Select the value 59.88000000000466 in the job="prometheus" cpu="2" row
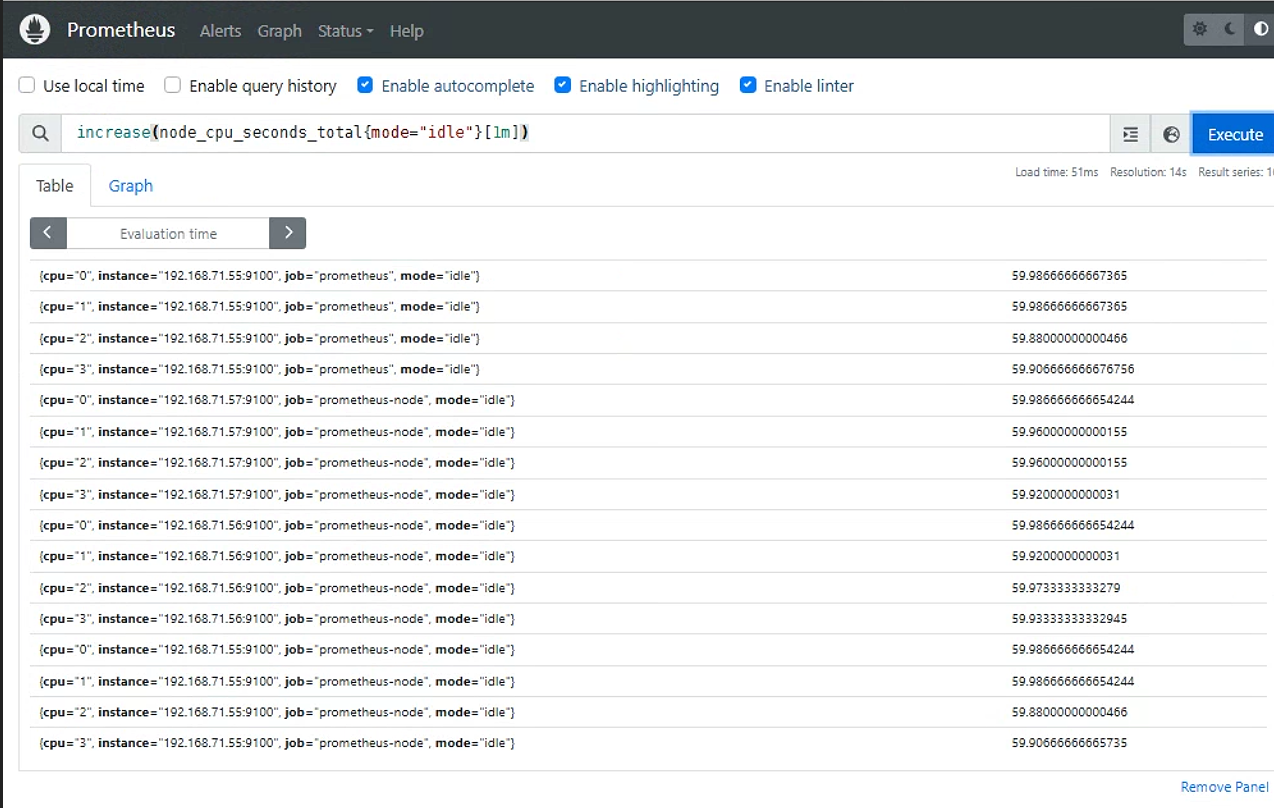This screenshot has height=808, width=1274. (x=1069, y=338)
